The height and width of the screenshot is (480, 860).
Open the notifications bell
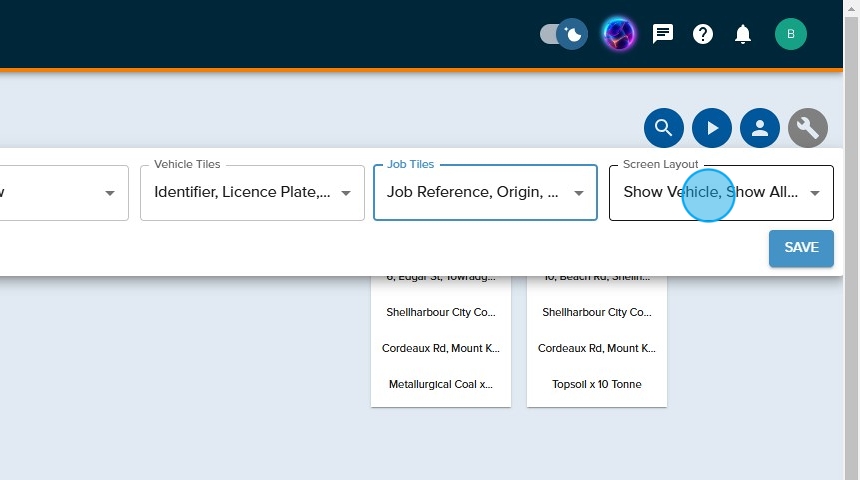743,34
